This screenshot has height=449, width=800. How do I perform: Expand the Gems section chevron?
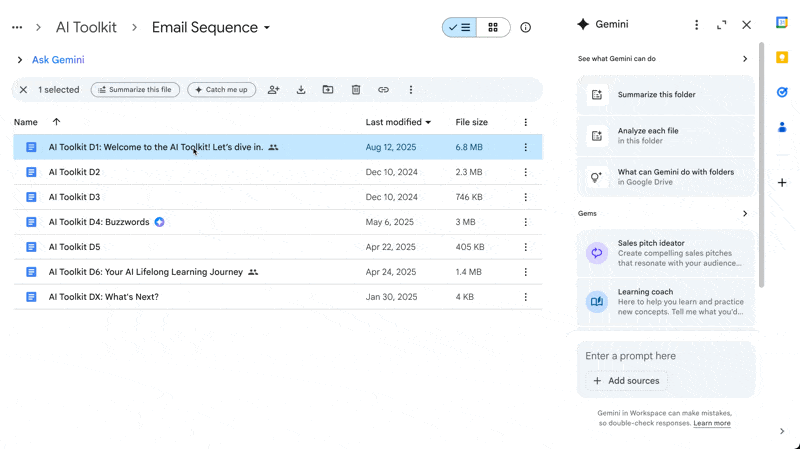click(745, 213)
